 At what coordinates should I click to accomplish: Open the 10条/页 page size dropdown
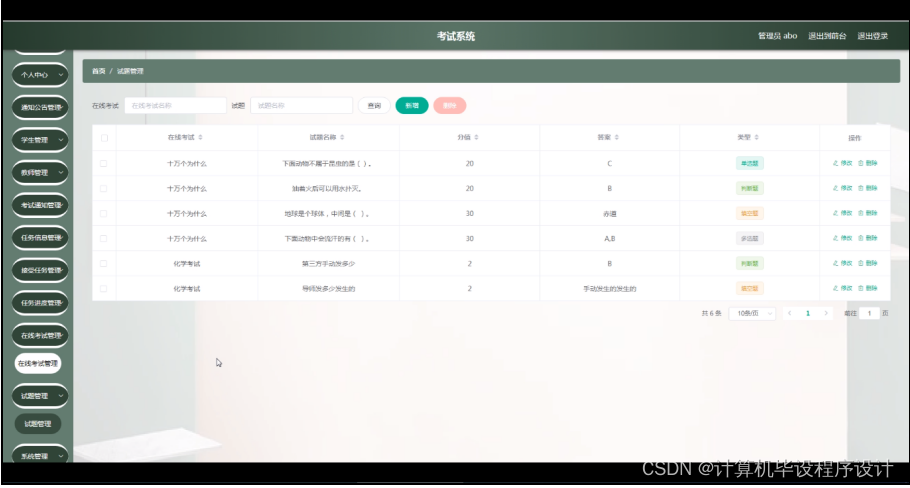pos(752,313)
